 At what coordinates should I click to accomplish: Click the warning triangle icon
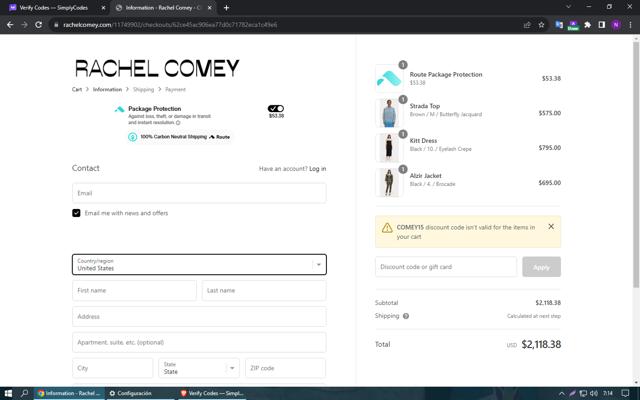[x=387, y=228]
